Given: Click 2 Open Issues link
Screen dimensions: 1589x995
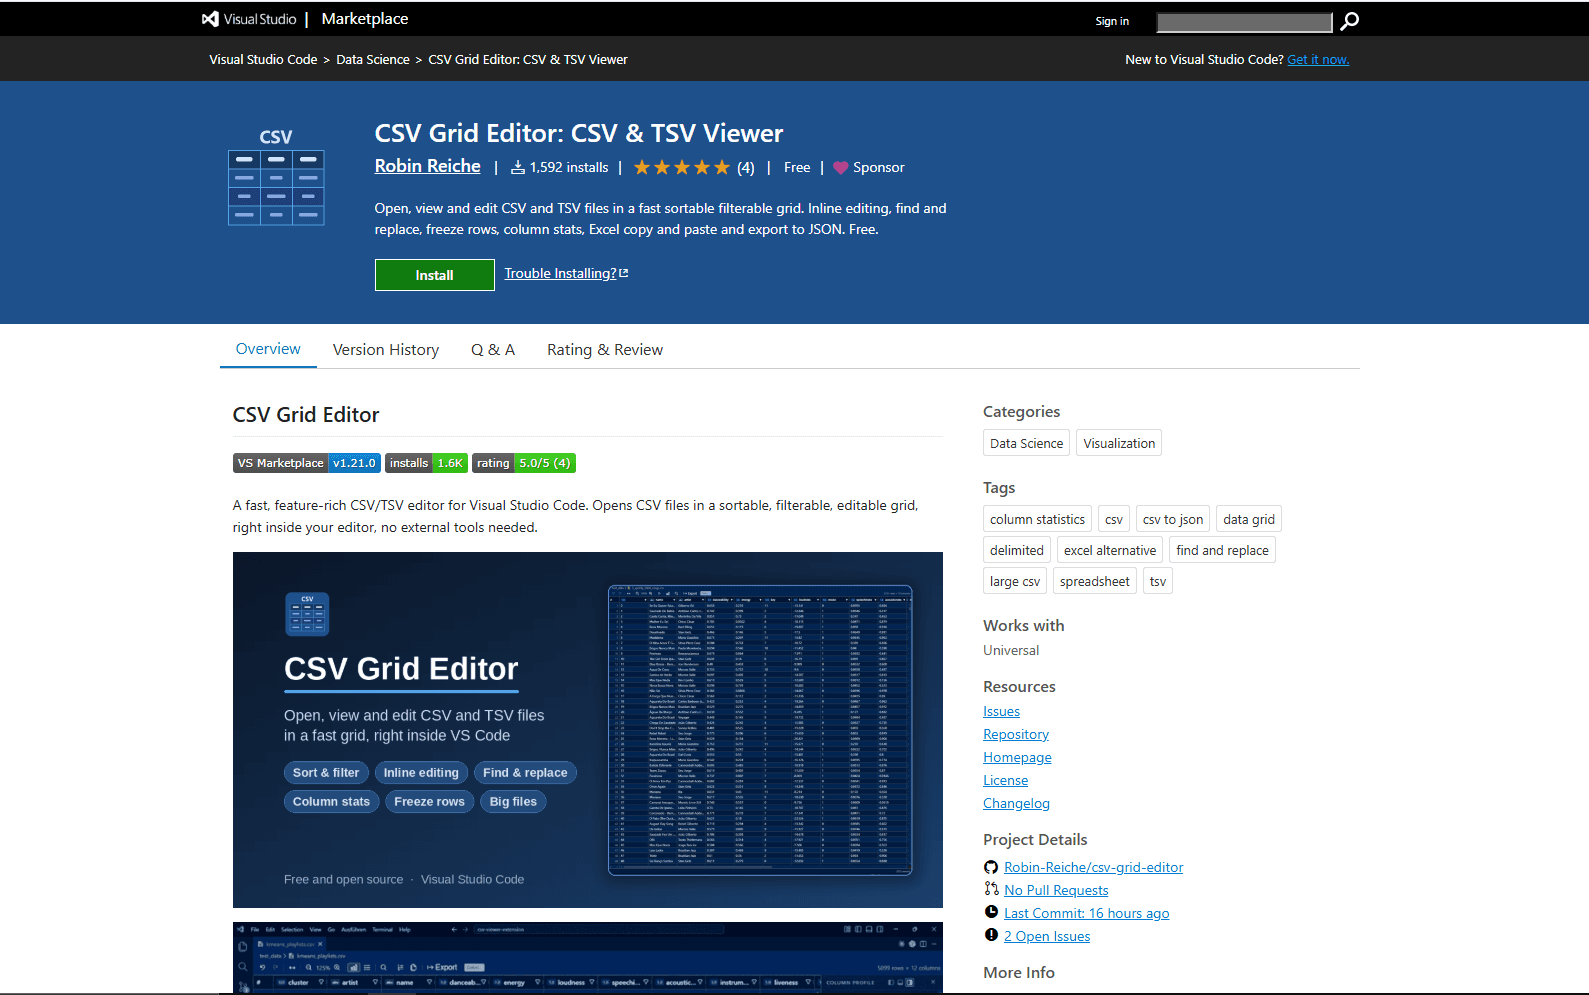Looking at the screenshot, I should (1047, 936).
